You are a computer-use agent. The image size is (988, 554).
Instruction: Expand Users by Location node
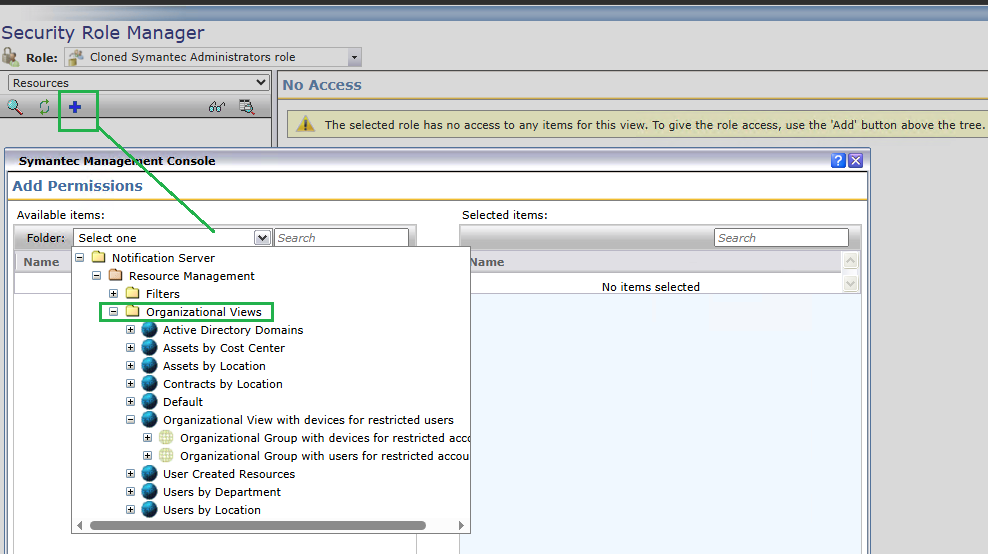(x=130, y=509)
